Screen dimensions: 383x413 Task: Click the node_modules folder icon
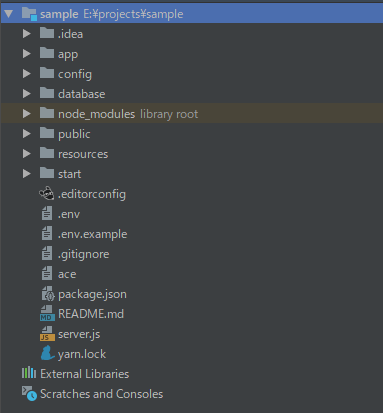(47, 113)
